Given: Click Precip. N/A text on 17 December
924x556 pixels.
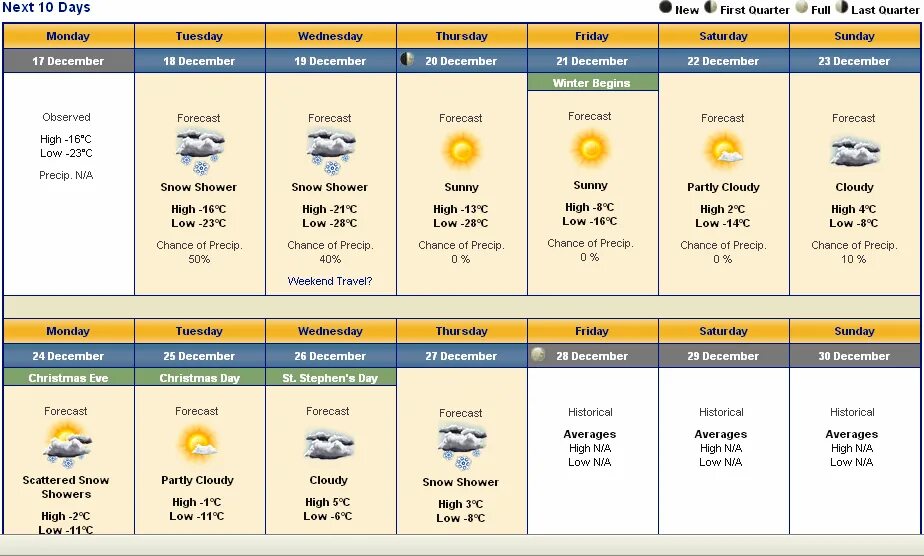Looking at the screenshot, I should click(66, 175).
